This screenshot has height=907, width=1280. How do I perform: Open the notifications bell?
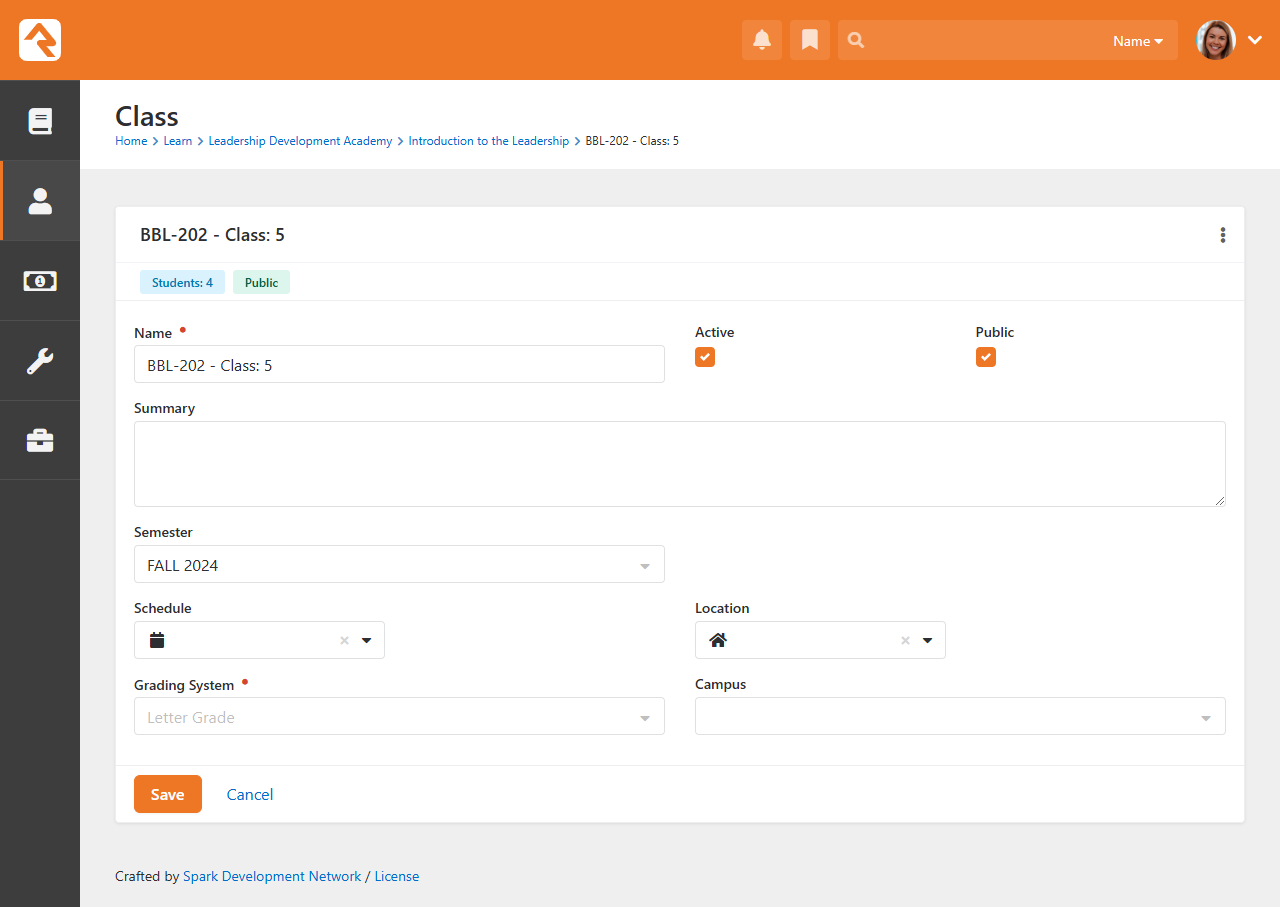tap(762, 40)
